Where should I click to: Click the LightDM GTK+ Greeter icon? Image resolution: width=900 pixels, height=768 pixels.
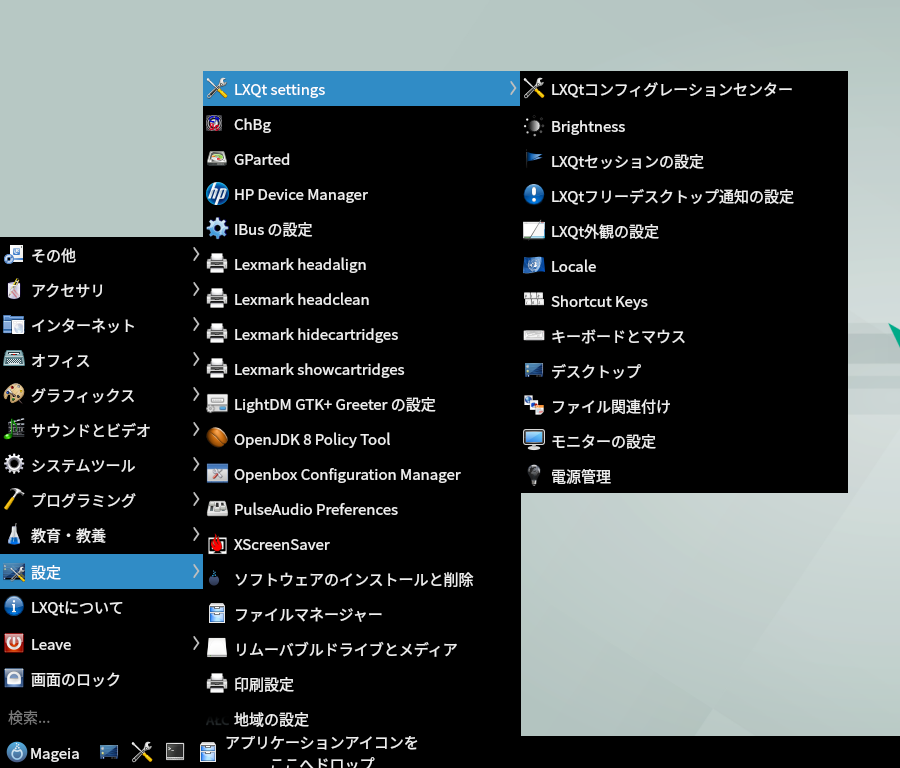click(x=217, y=404)
